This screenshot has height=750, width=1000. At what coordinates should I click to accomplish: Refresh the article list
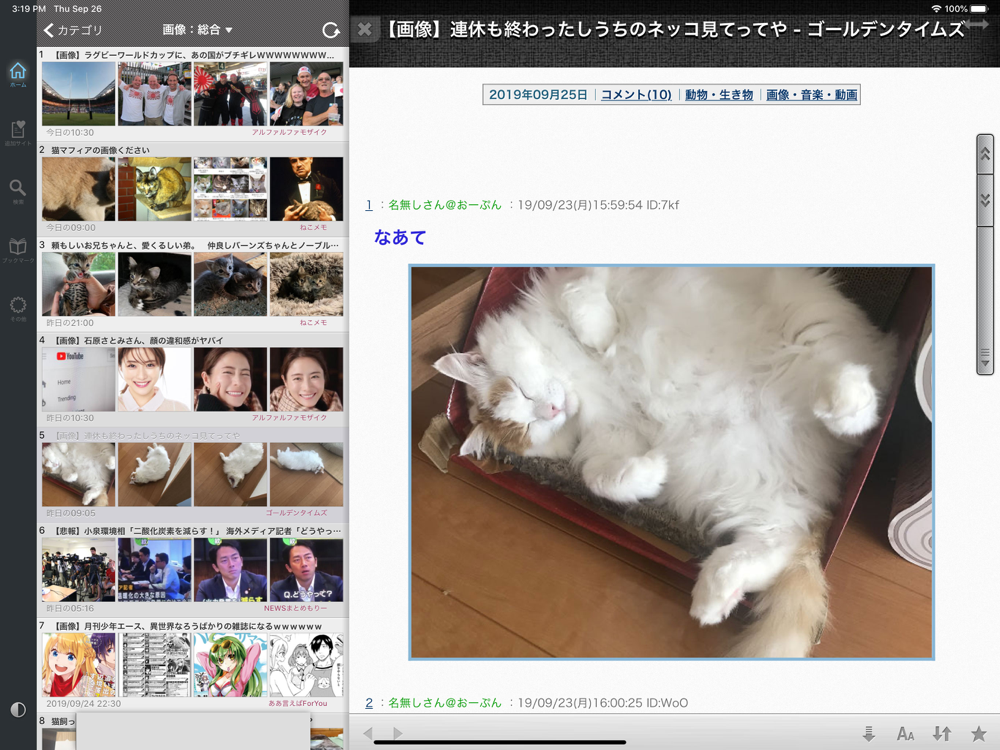coord(330,30)
